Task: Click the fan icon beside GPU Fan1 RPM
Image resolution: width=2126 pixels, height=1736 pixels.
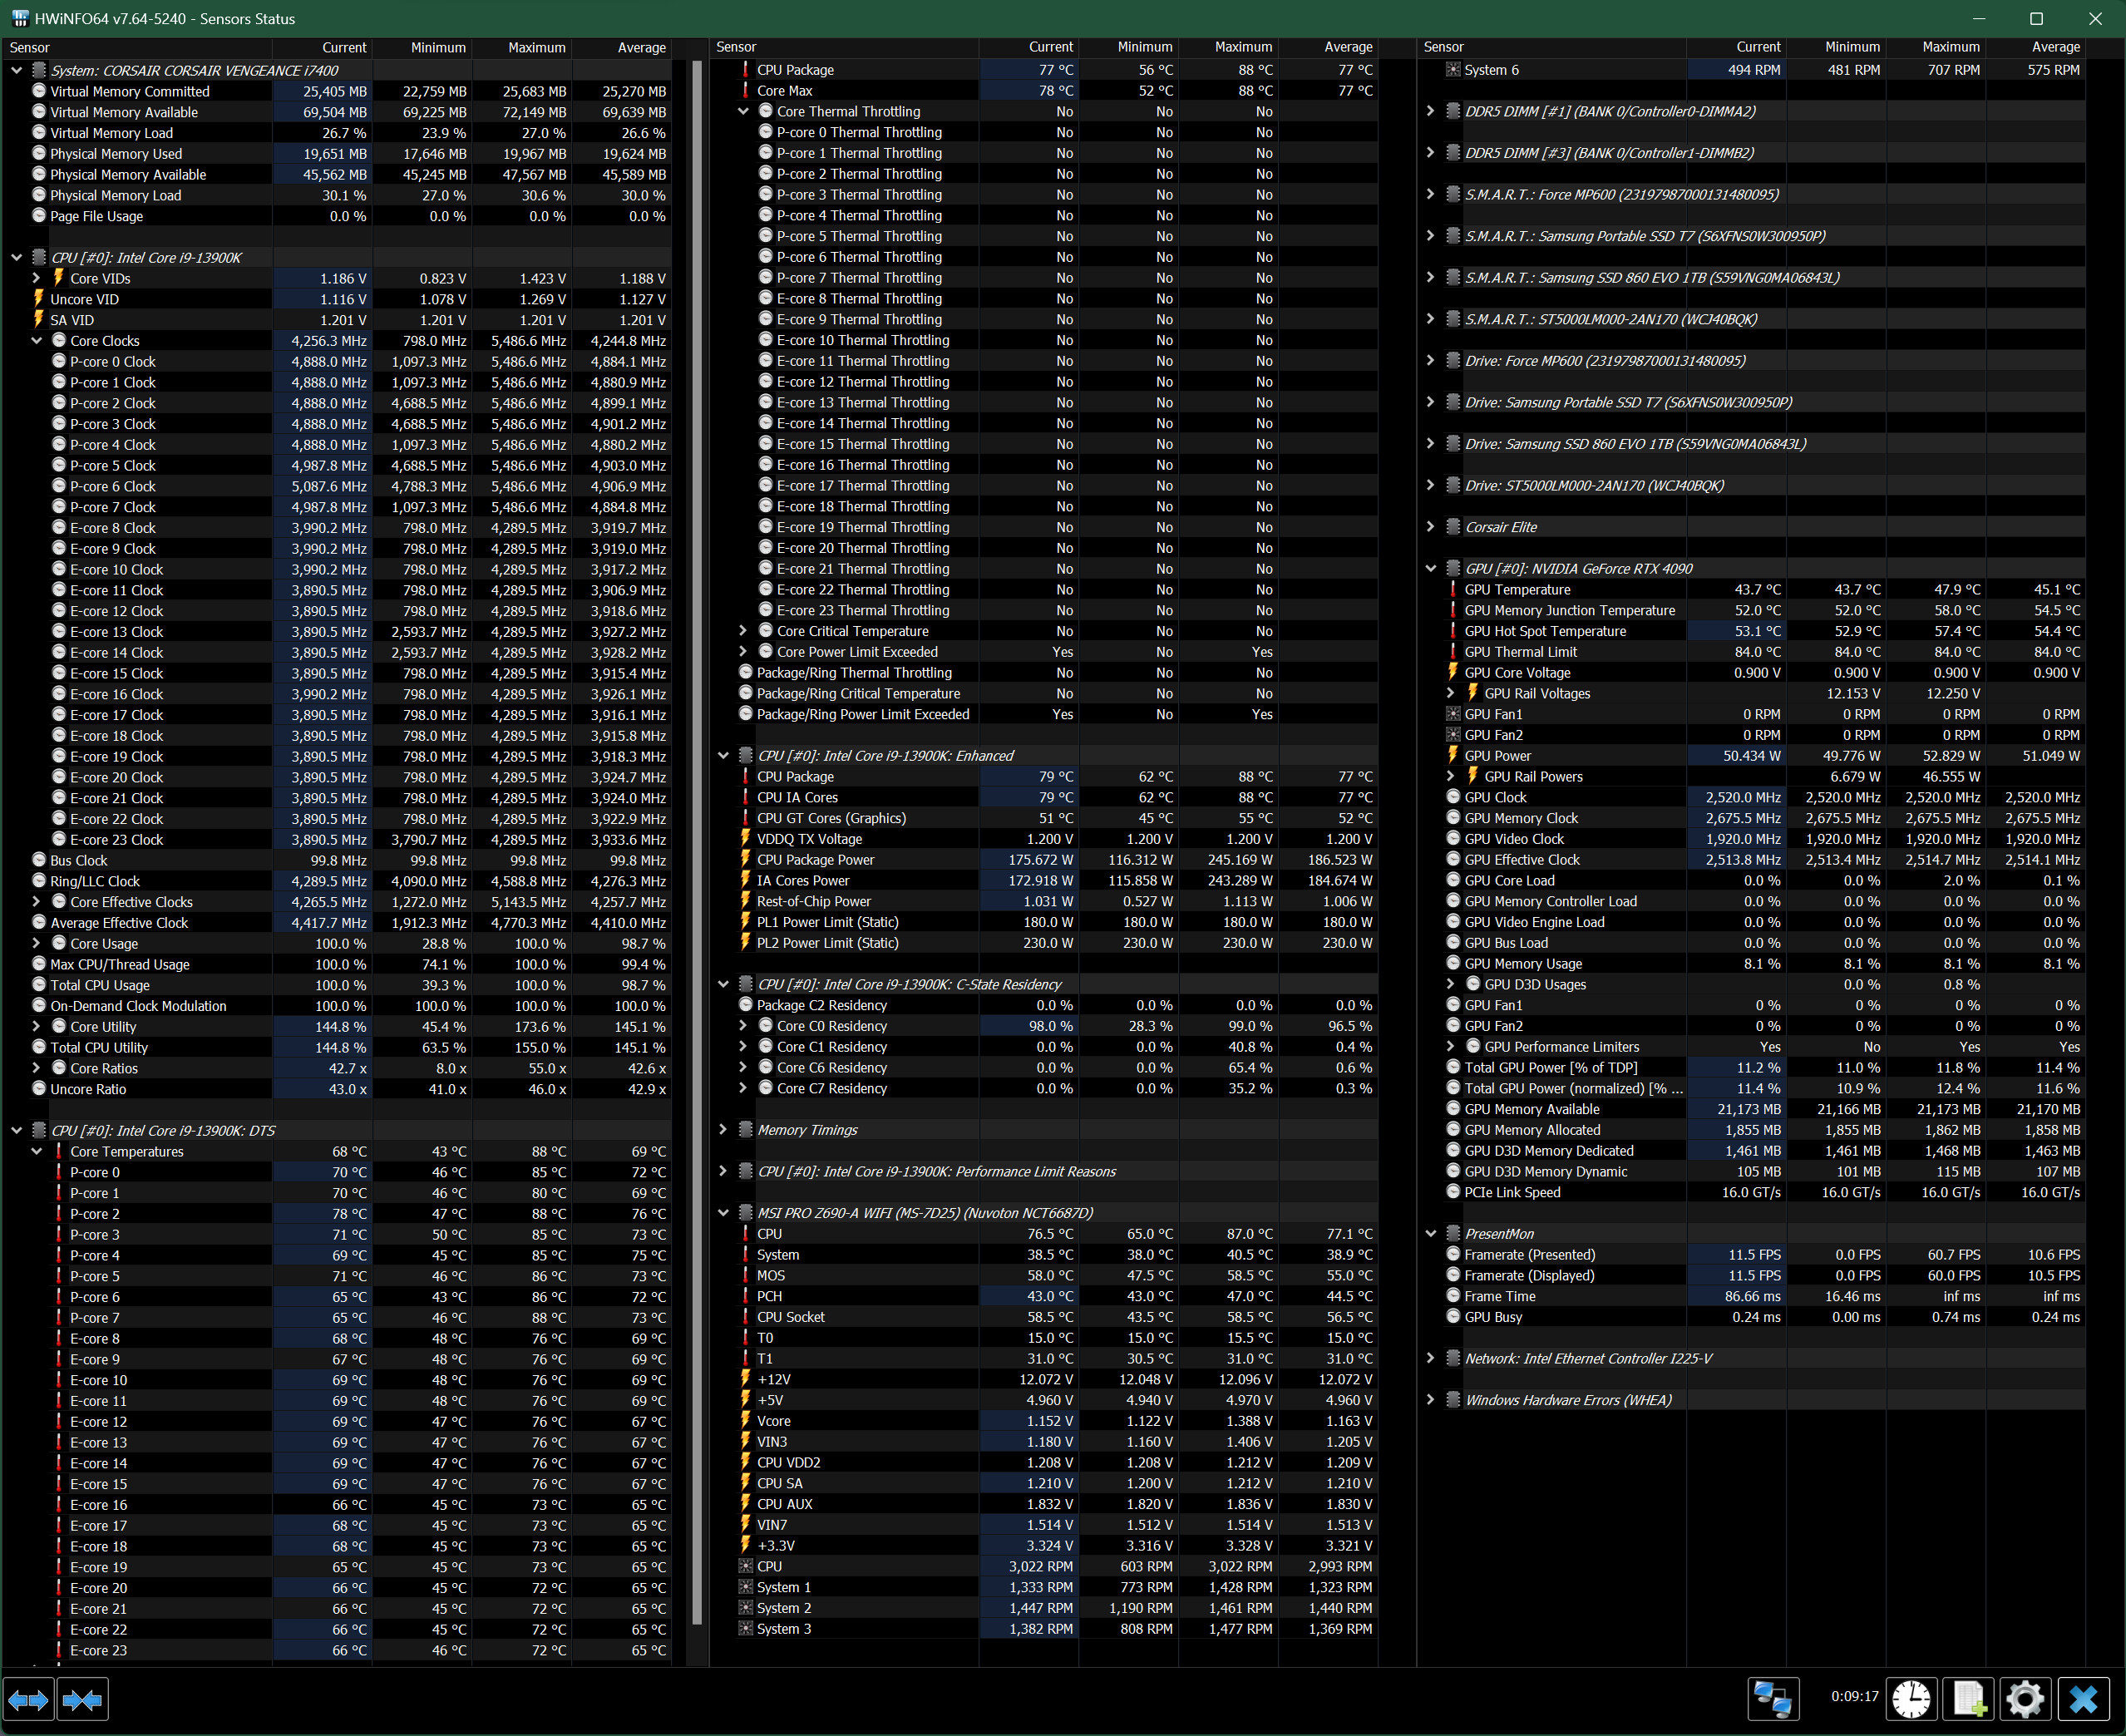Action: click(1453, 714)
